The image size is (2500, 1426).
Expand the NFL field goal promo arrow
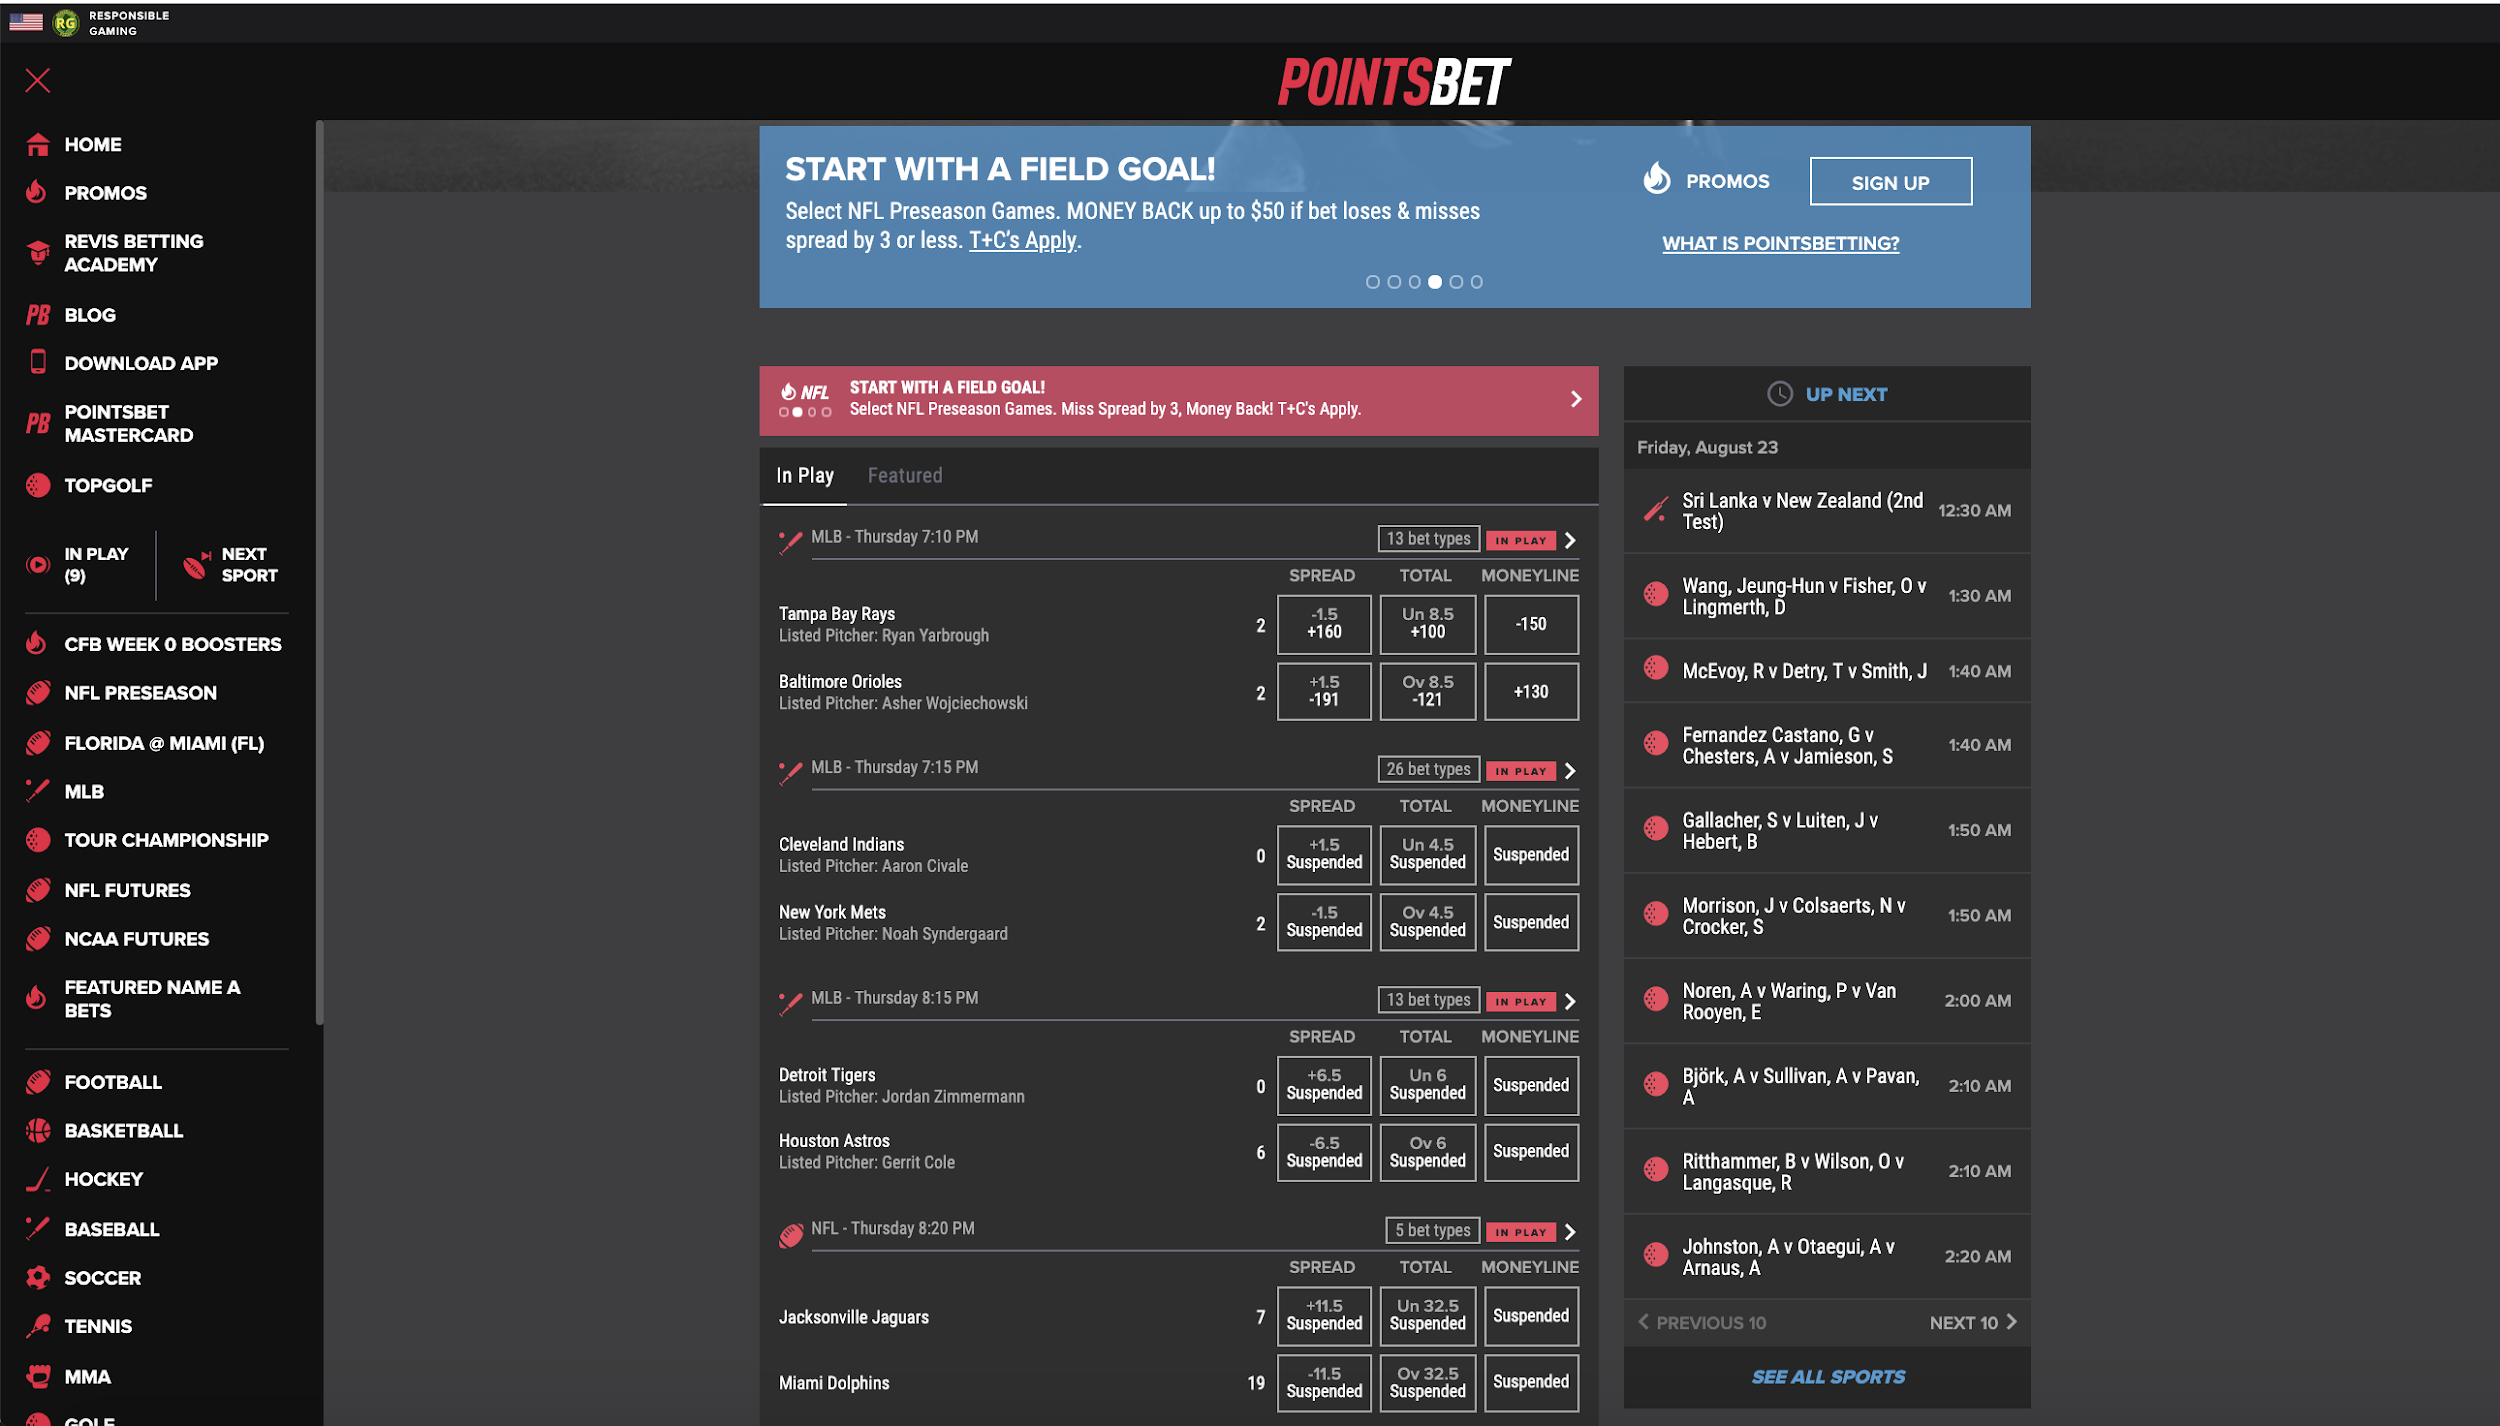(x=1576, y=399)
